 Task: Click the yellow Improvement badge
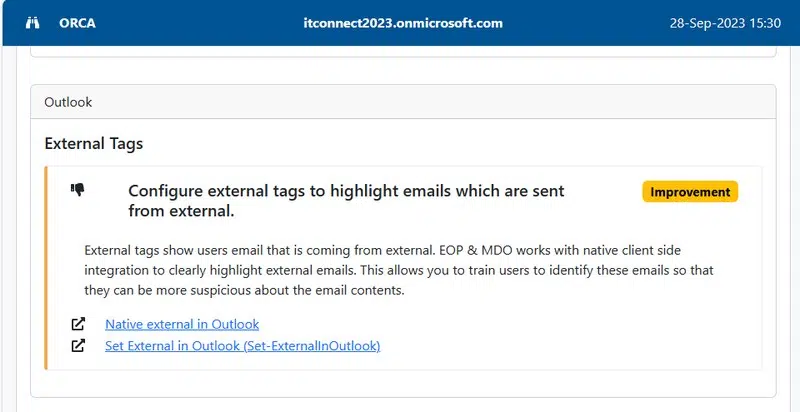(690, 192)
